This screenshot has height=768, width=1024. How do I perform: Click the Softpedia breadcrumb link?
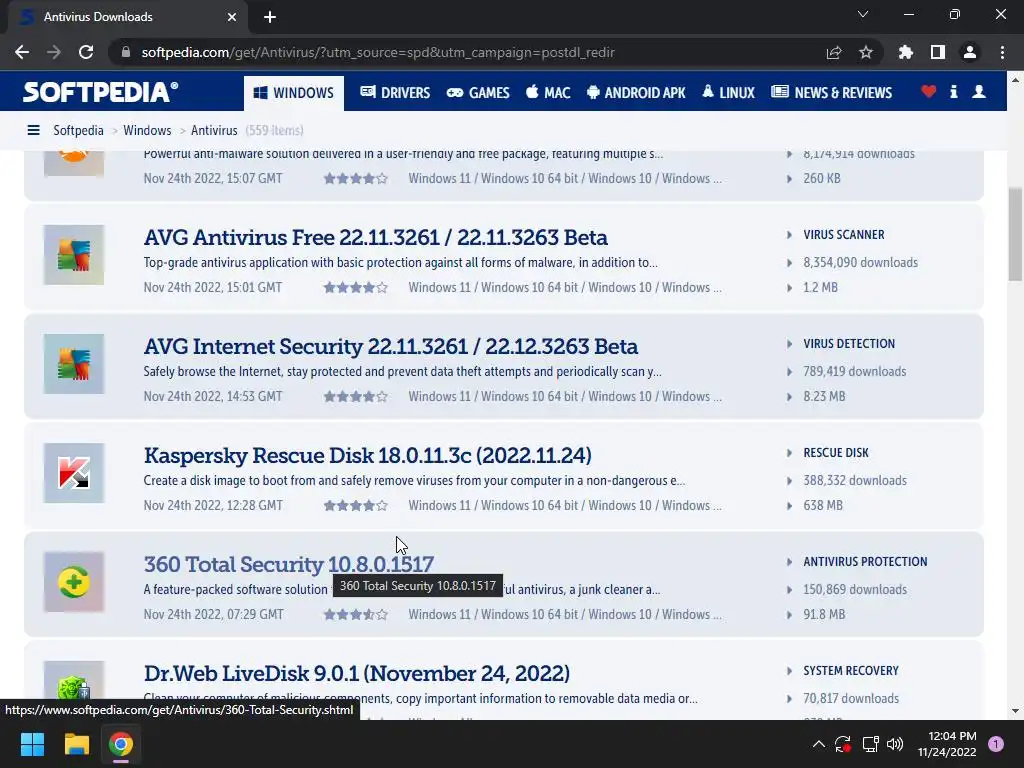click(x=78, y=131)
